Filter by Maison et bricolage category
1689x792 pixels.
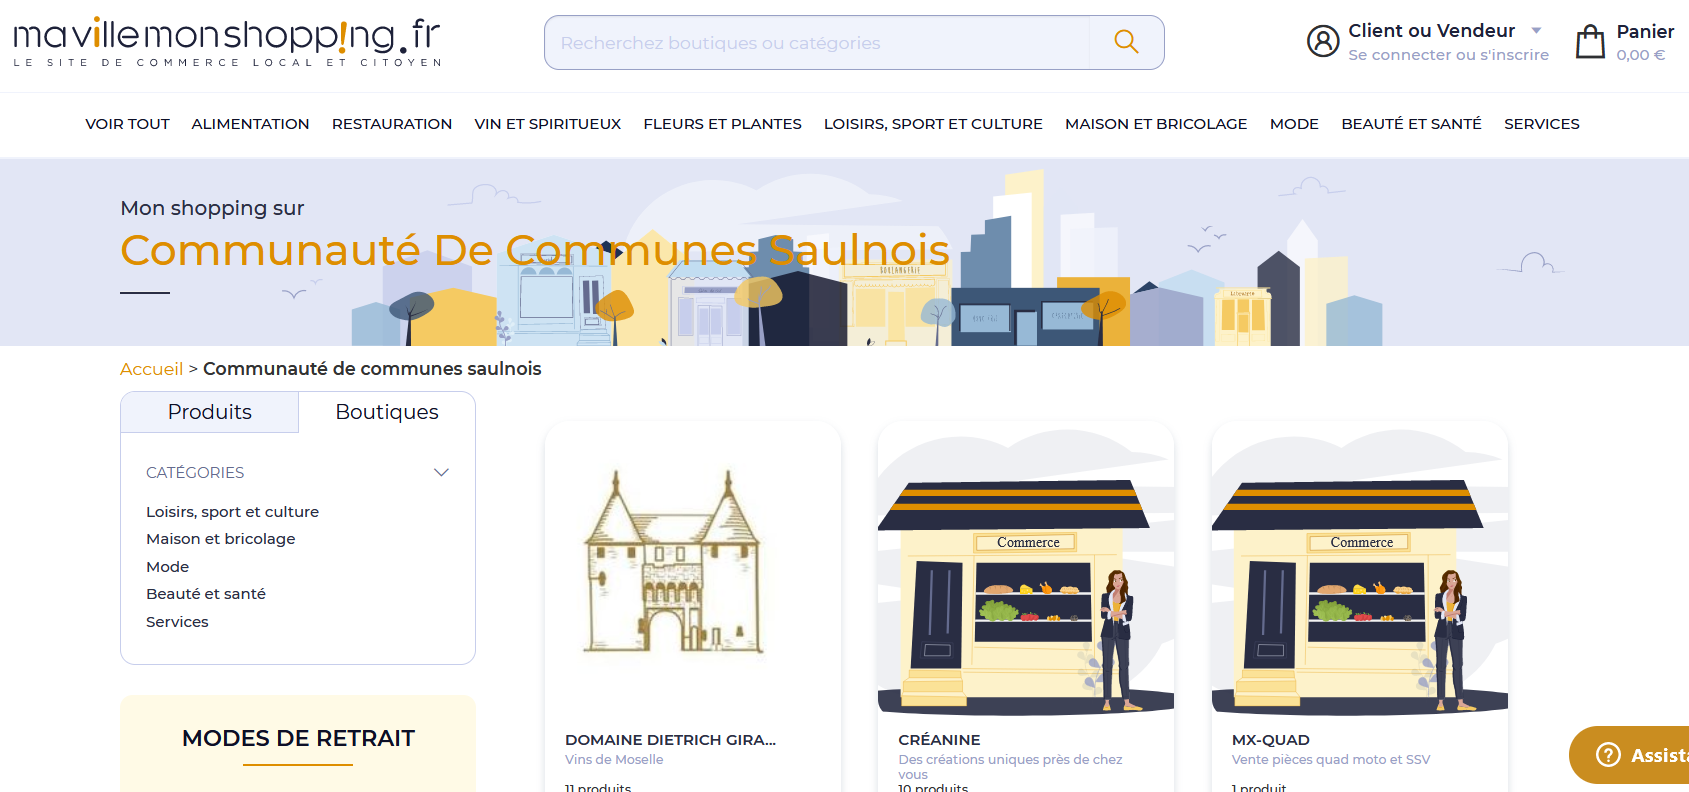tap(221, 539)
